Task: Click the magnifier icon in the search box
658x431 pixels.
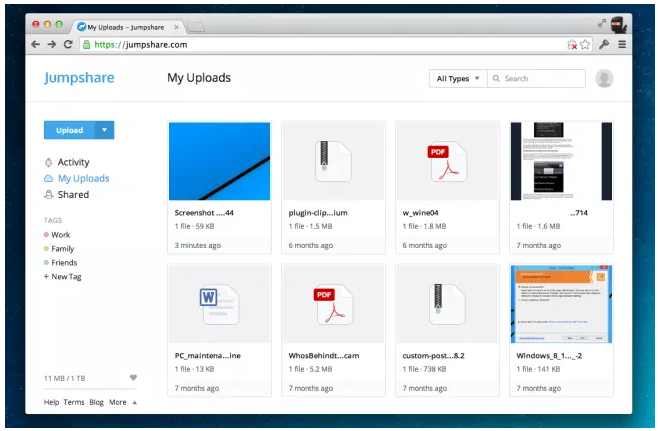Action: [x=496, y=78]
